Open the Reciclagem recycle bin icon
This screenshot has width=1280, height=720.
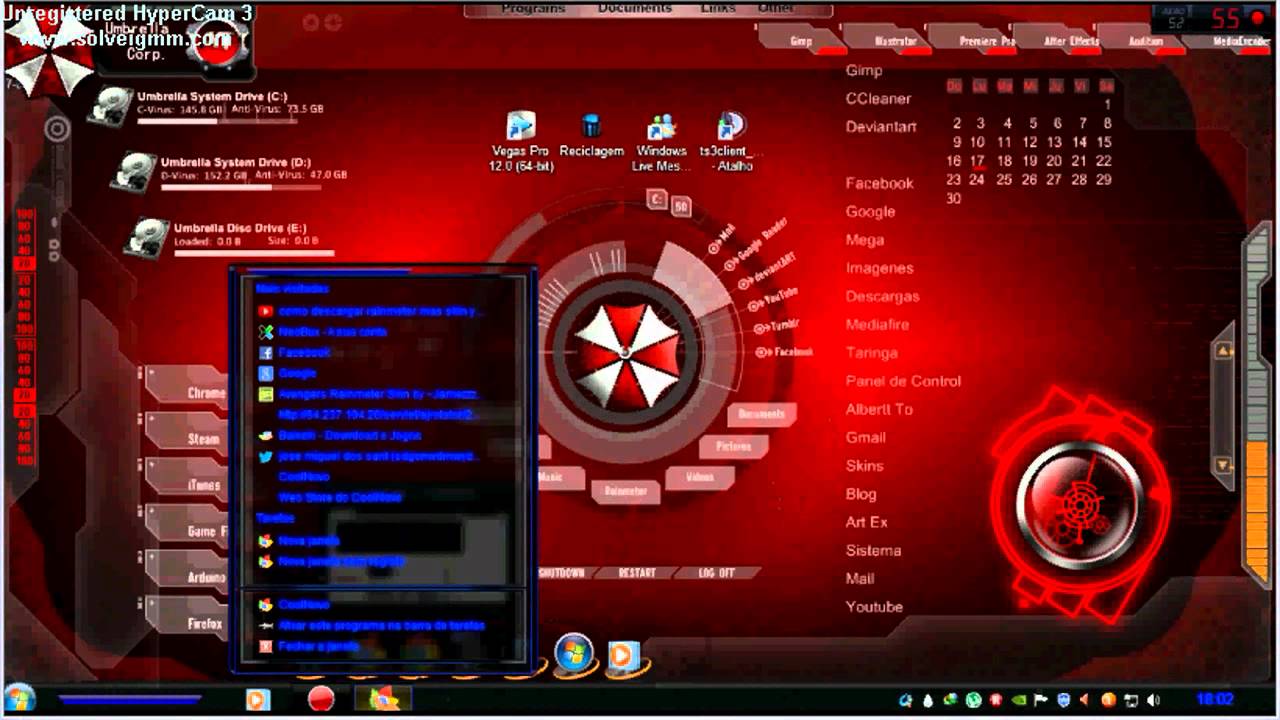591,135
